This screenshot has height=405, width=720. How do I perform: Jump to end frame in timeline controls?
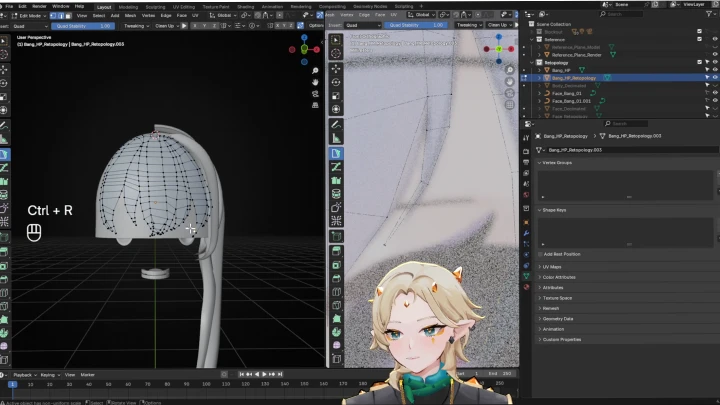click(x=280, y=374)
